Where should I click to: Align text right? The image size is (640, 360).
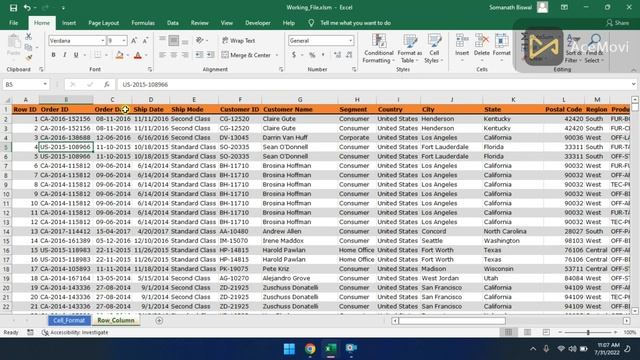click(x=185, y=55)
